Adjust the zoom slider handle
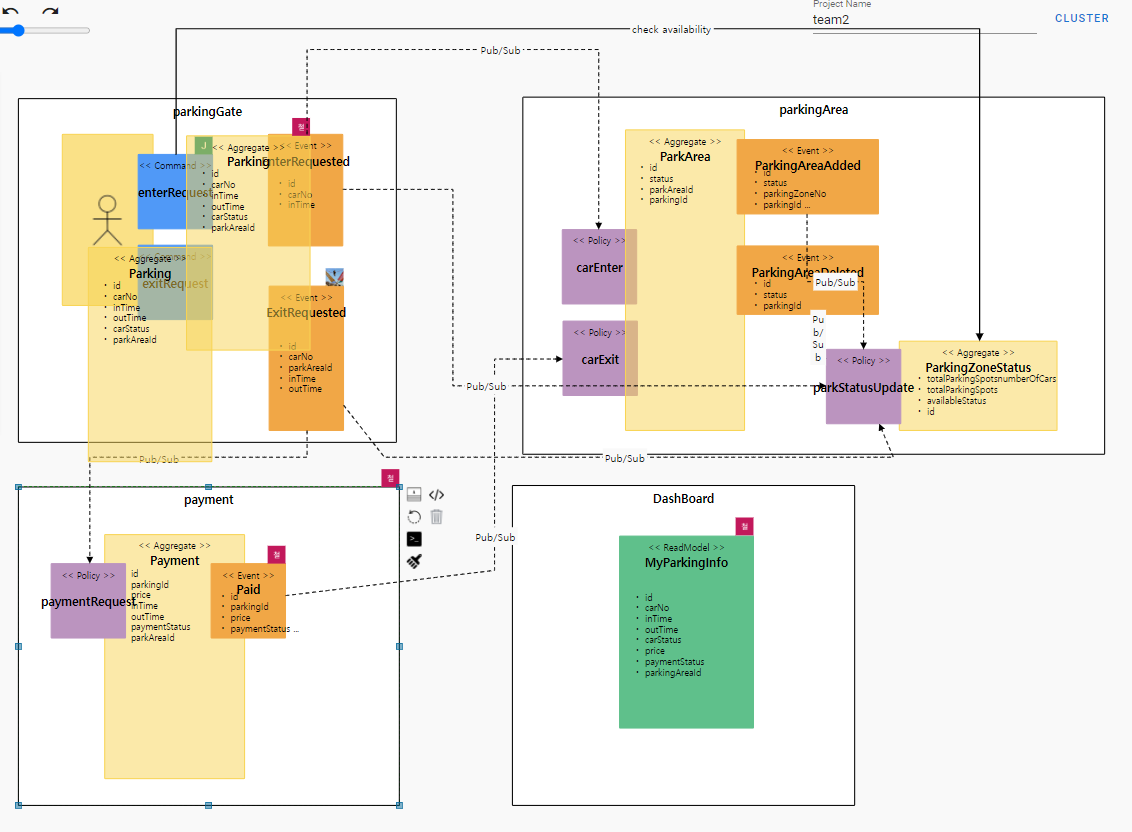 [18, 30]
